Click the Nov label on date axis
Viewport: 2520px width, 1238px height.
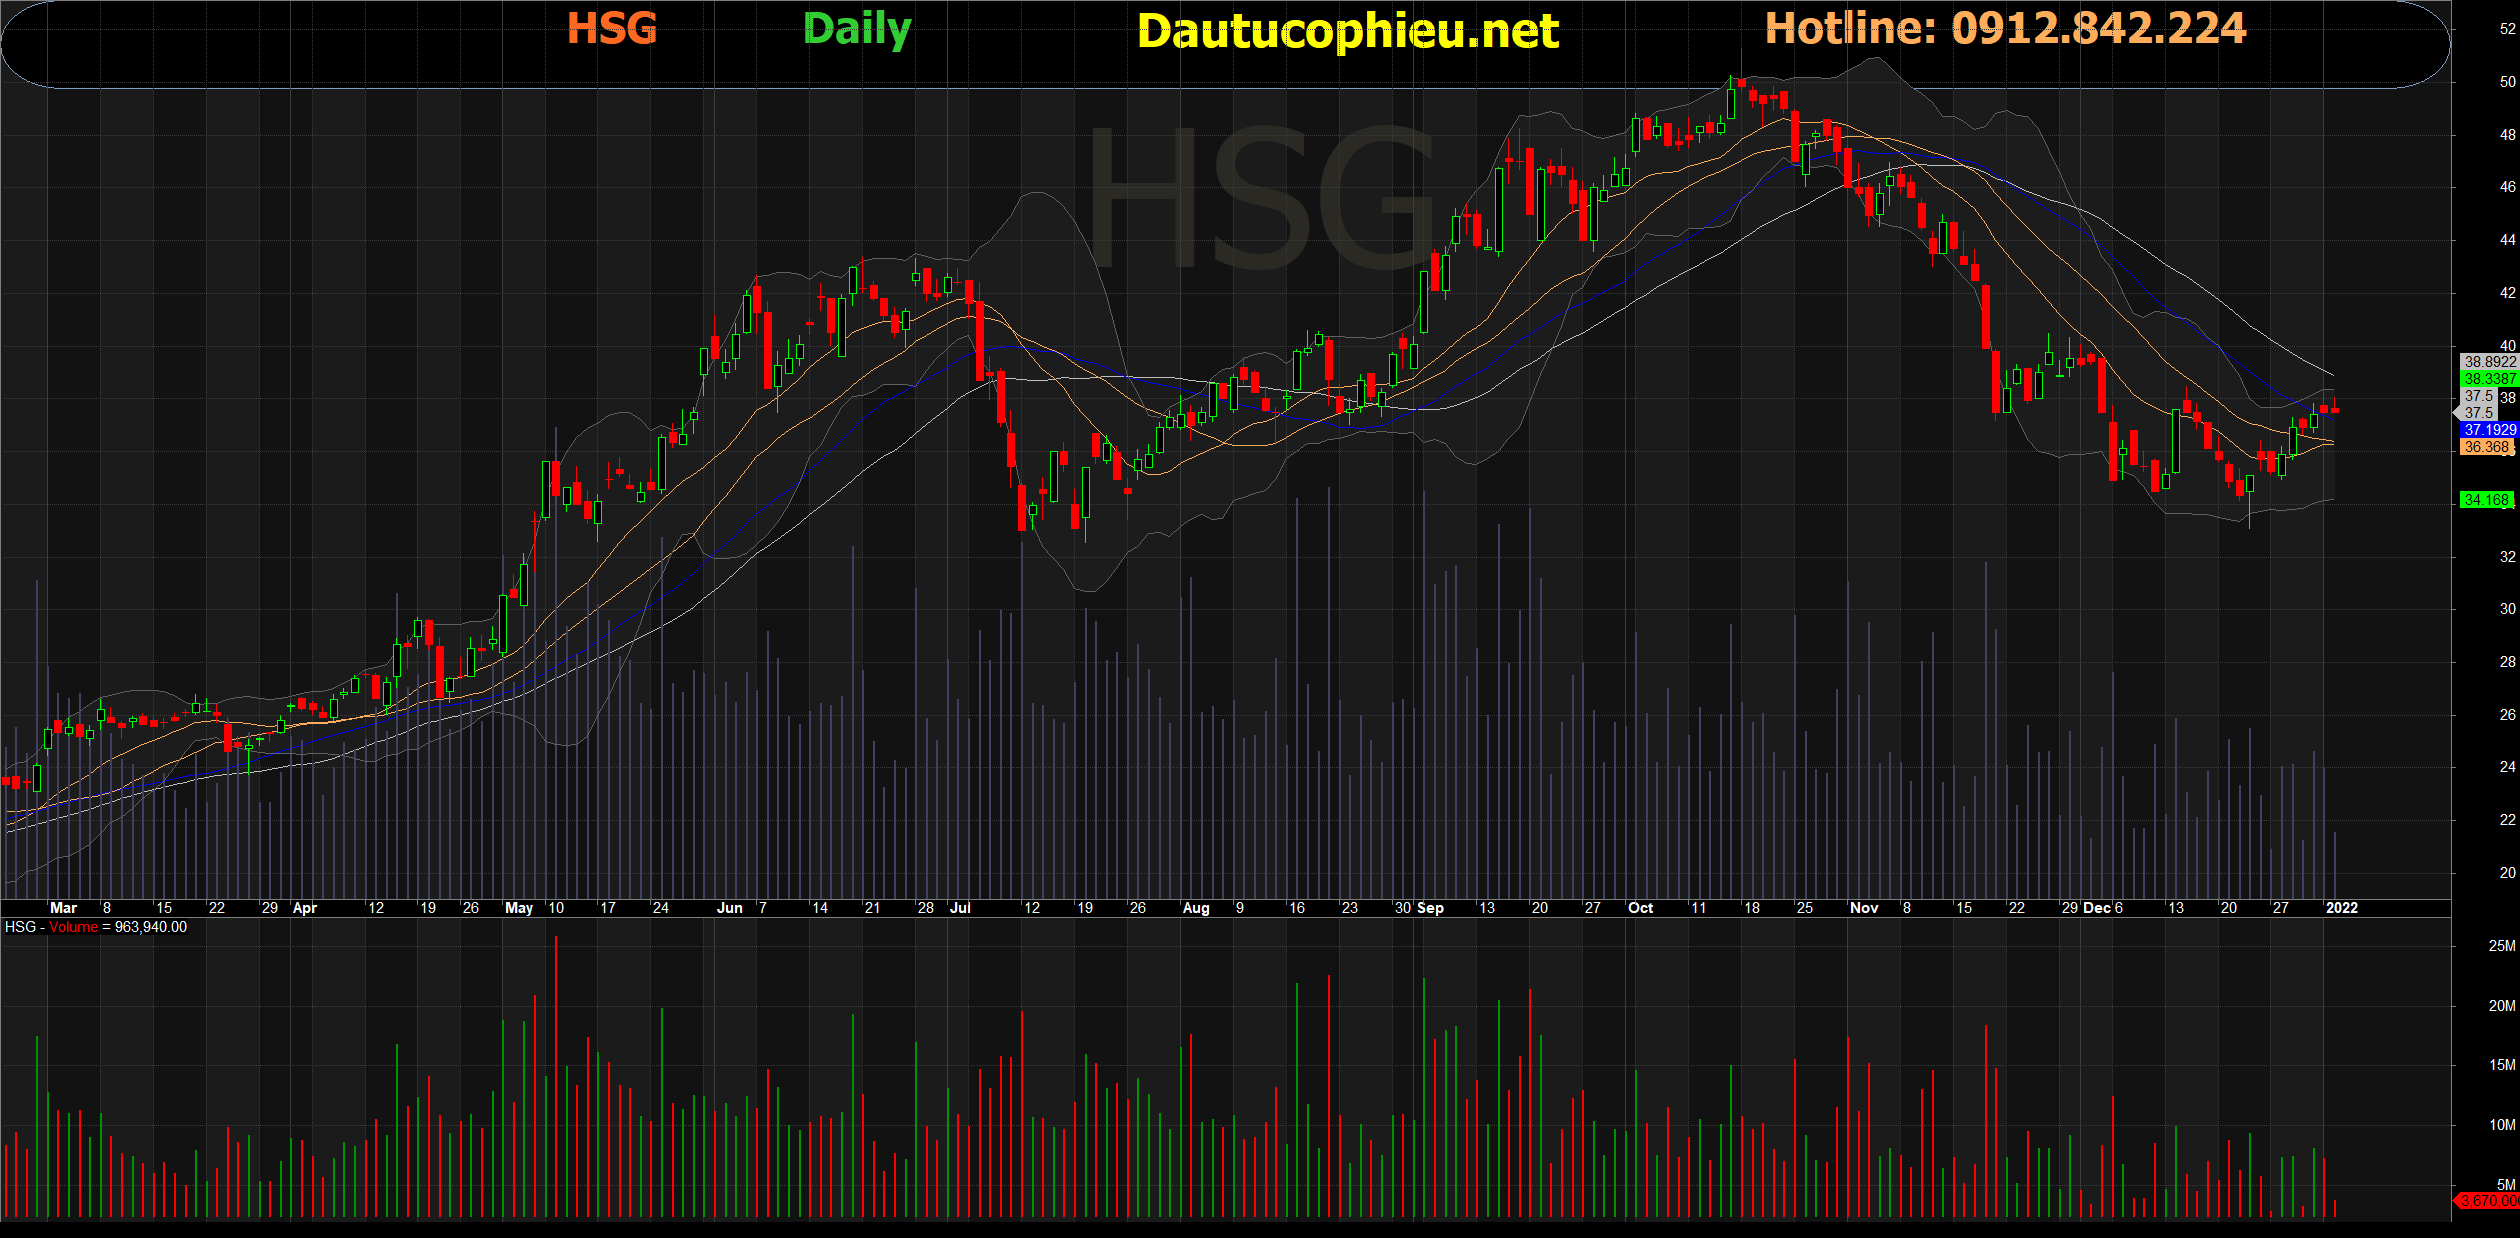(x=1864, y=908)
